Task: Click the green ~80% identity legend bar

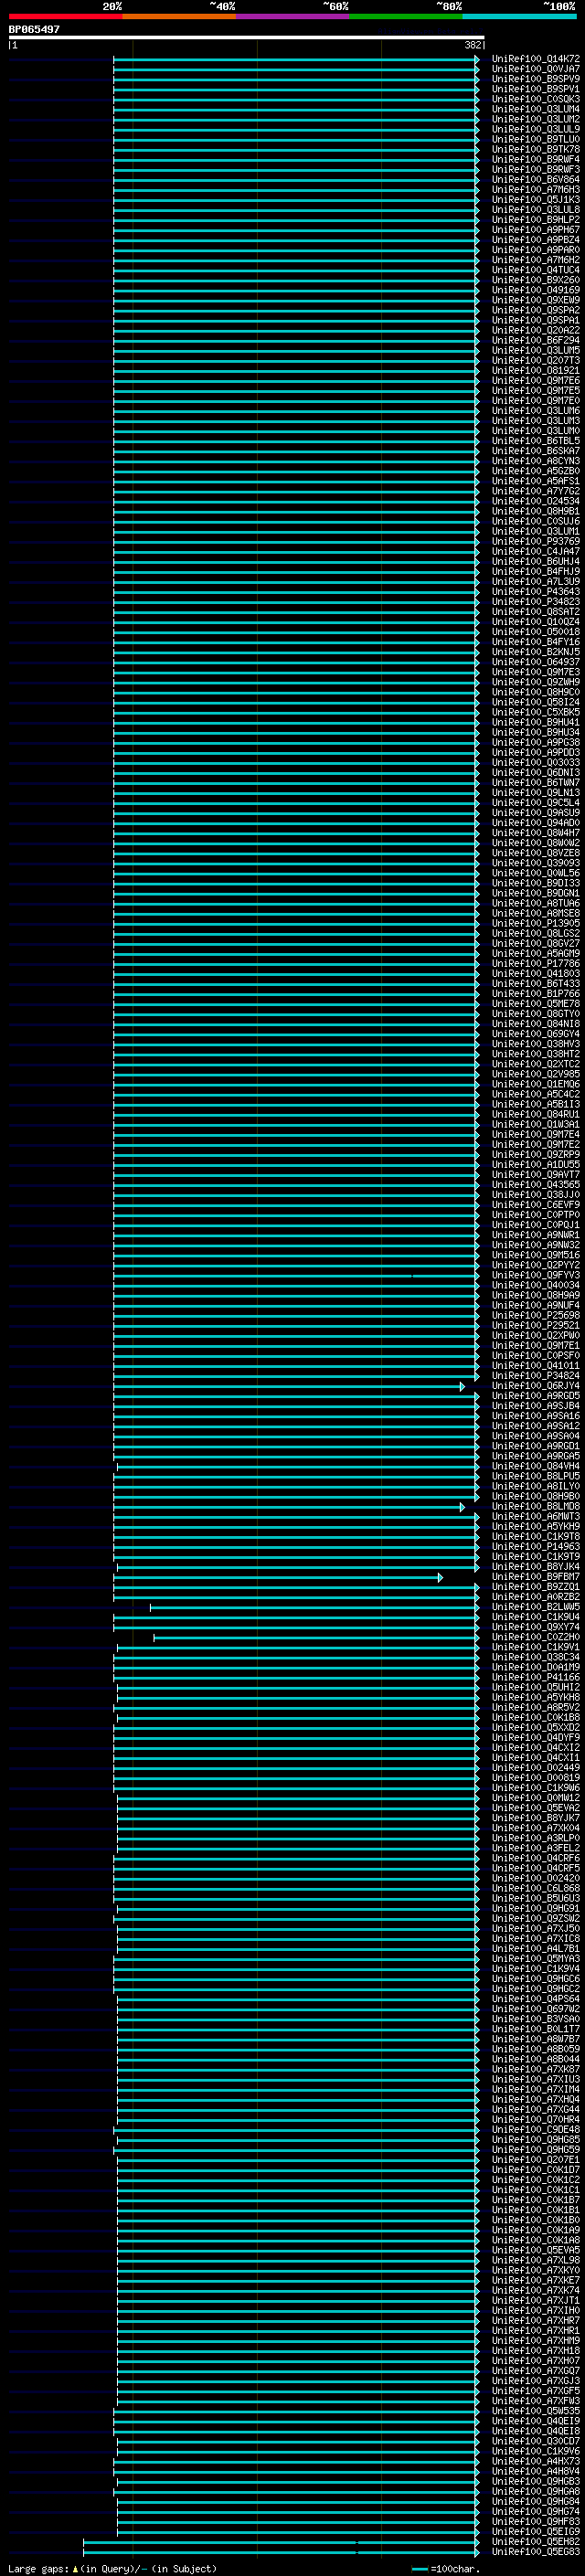Action: tap(406, 16)
